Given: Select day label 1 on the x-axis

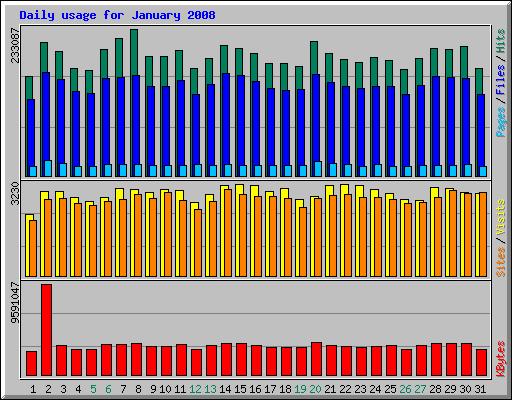Looking at the screenshot, I should (33, 389).
